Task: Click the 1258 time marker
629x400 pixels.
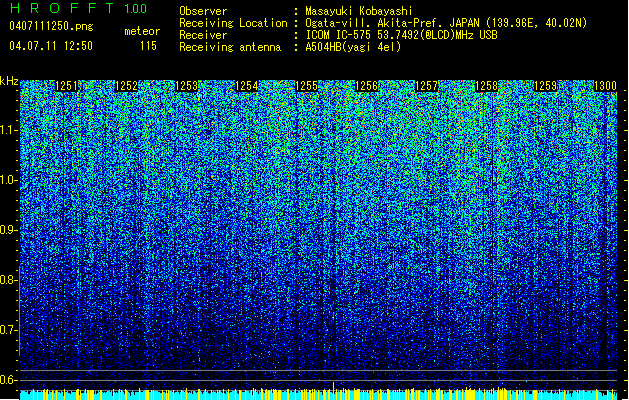Action: (486, 86)
